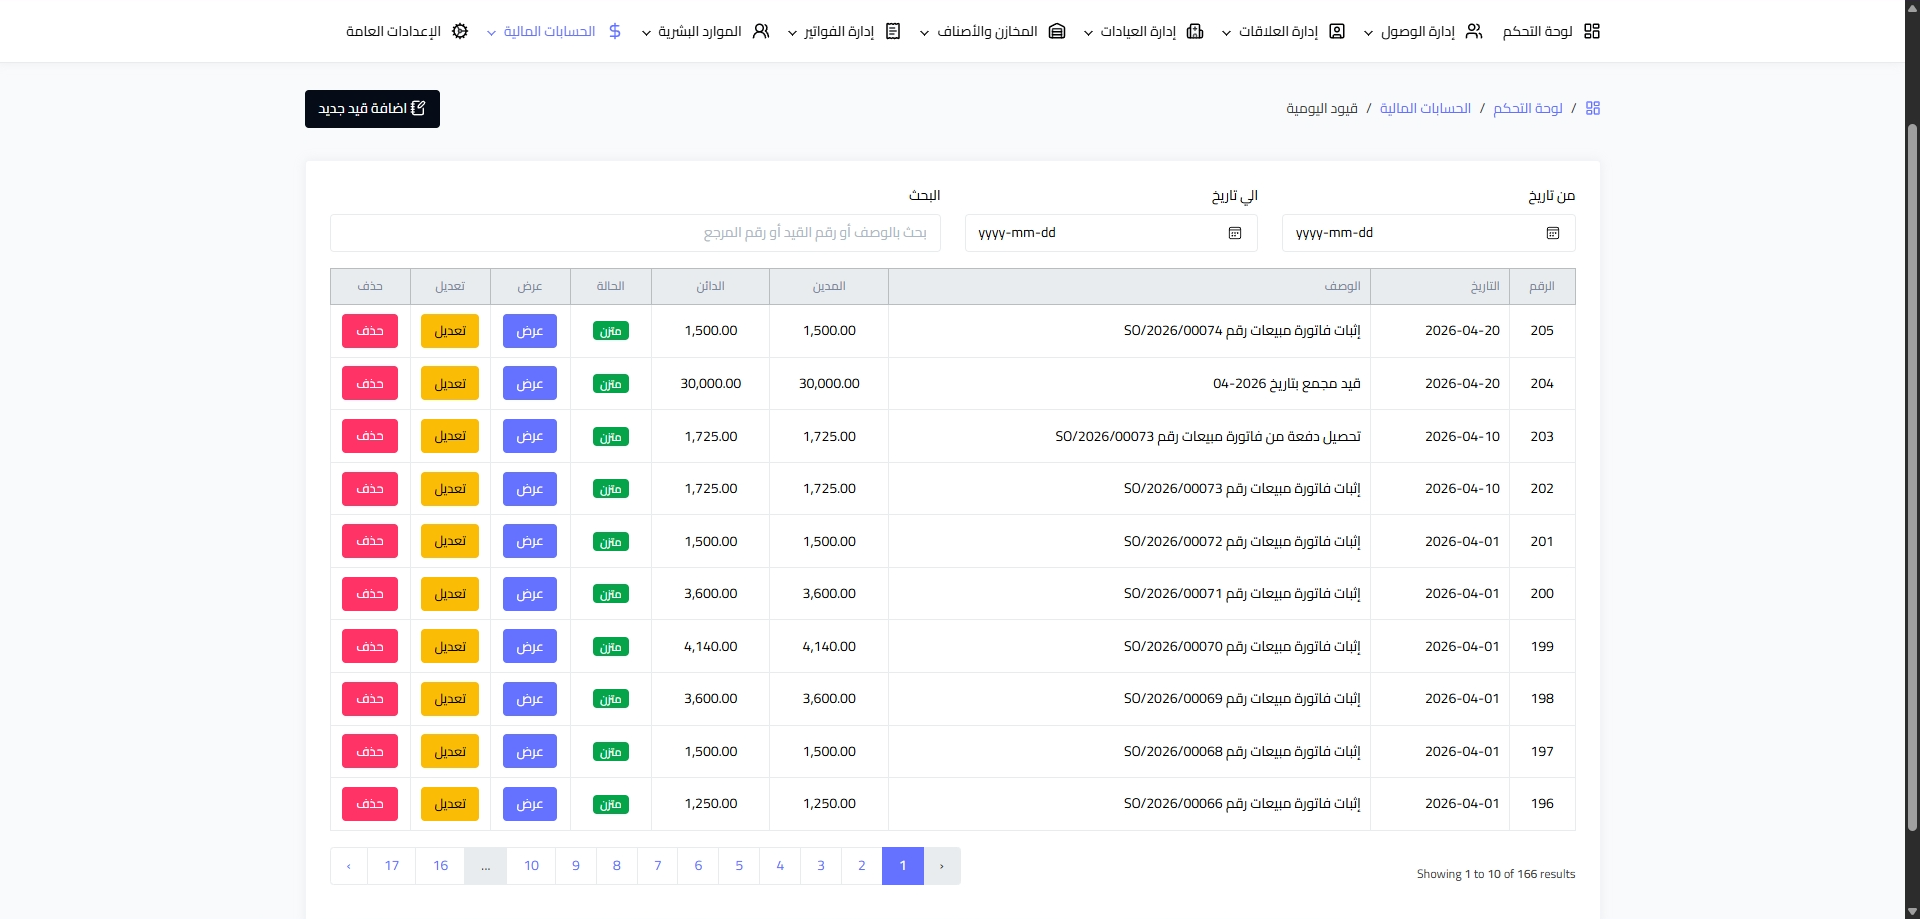Image resolution: width=1920 pixels, height=919 pixels.
Task: Go to page 5 in pagination
Action: coord(739,866)
